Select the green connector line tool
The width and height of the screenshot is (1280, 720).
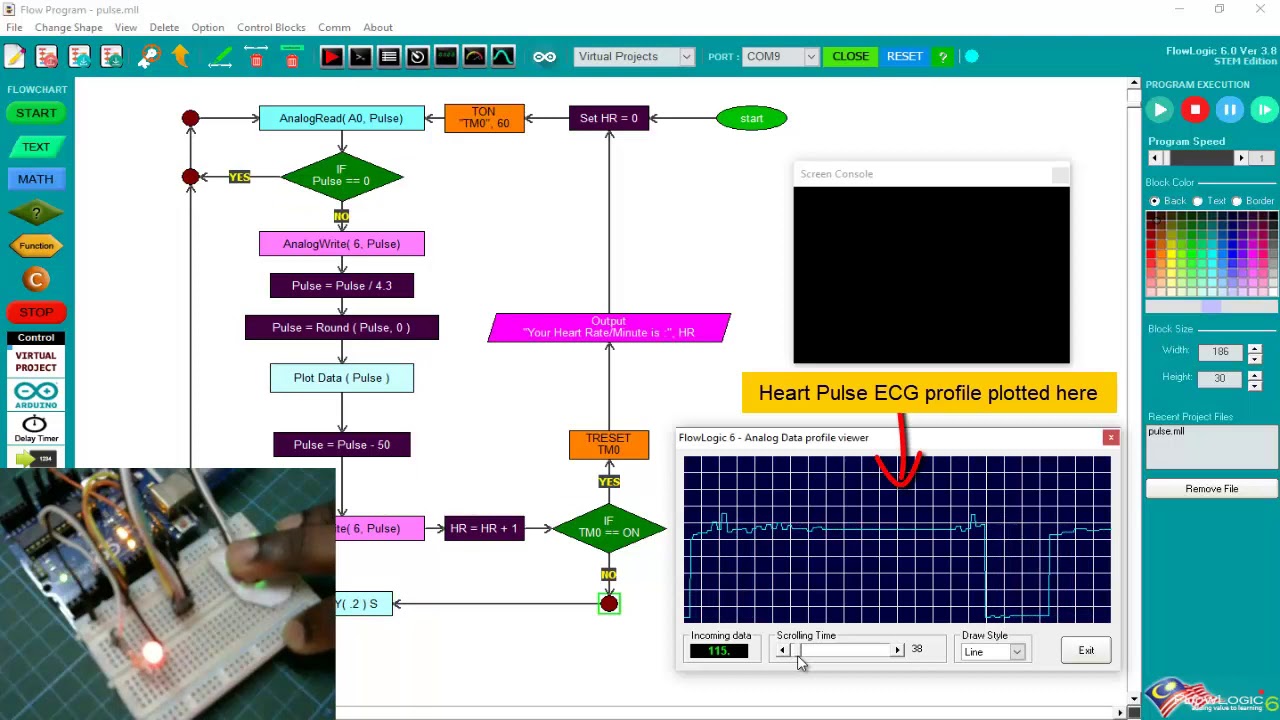[x=220, y=57]
